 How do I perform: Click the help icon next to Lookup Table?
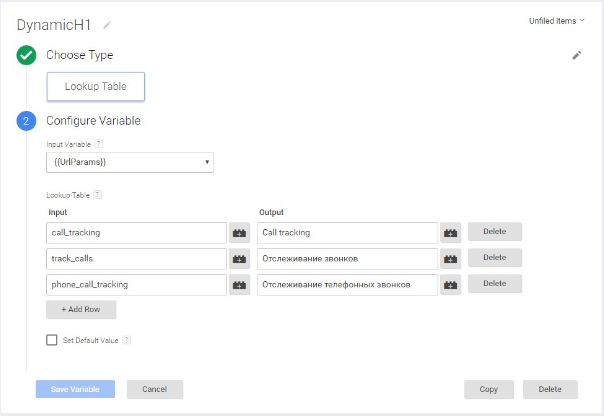pos(97,195)
